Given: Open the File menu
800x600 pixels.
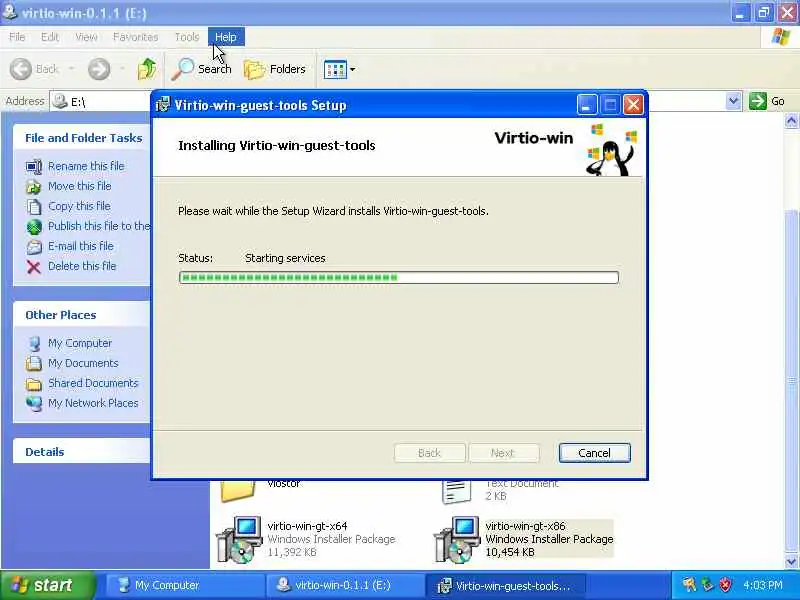Looking at the screenshot, I should tap(17, 37).
